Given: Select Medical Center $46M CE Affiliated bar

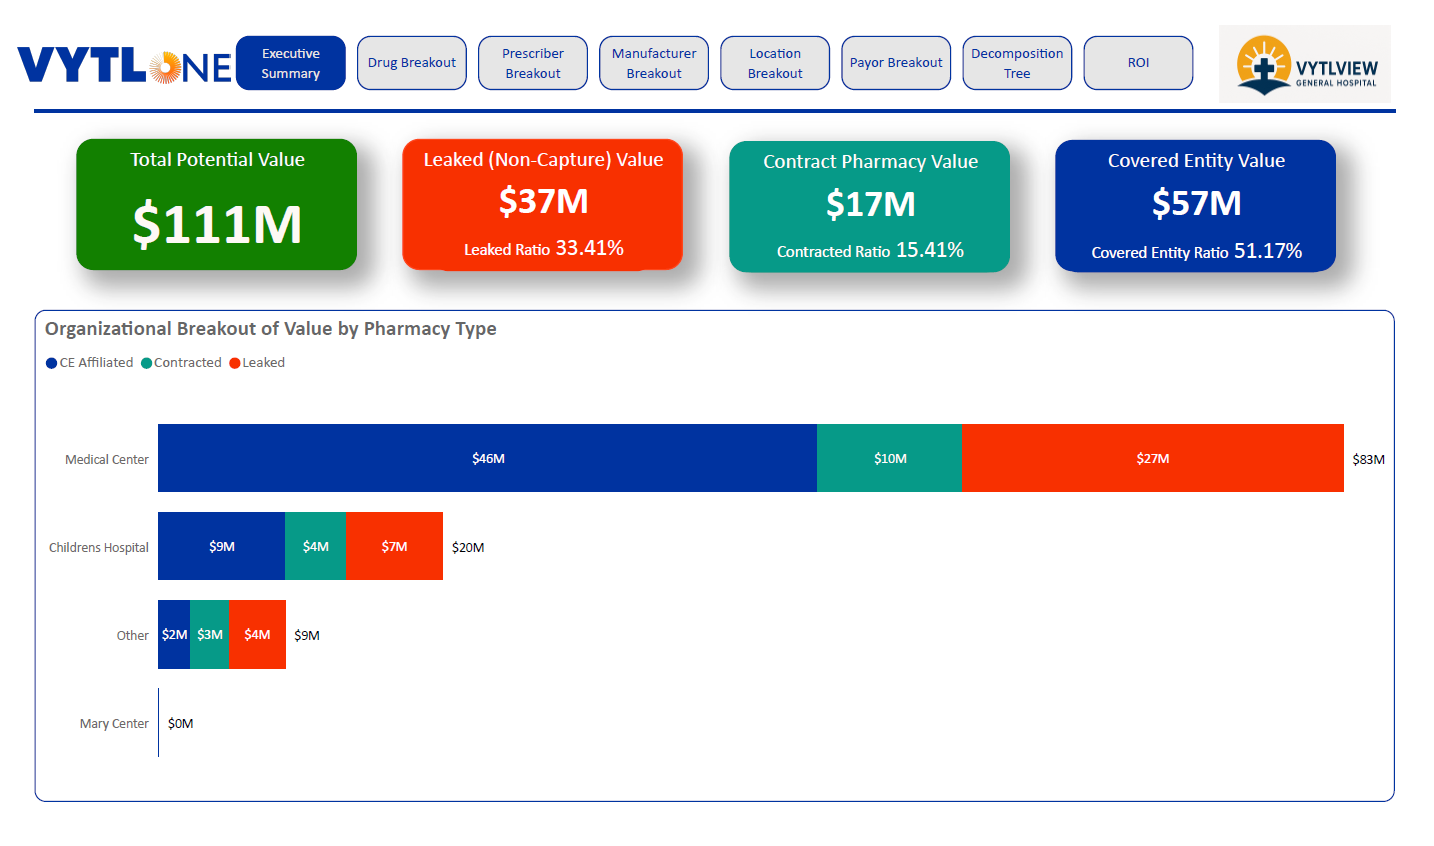Looking at the screenshot, I should click(x=488, y=458).
